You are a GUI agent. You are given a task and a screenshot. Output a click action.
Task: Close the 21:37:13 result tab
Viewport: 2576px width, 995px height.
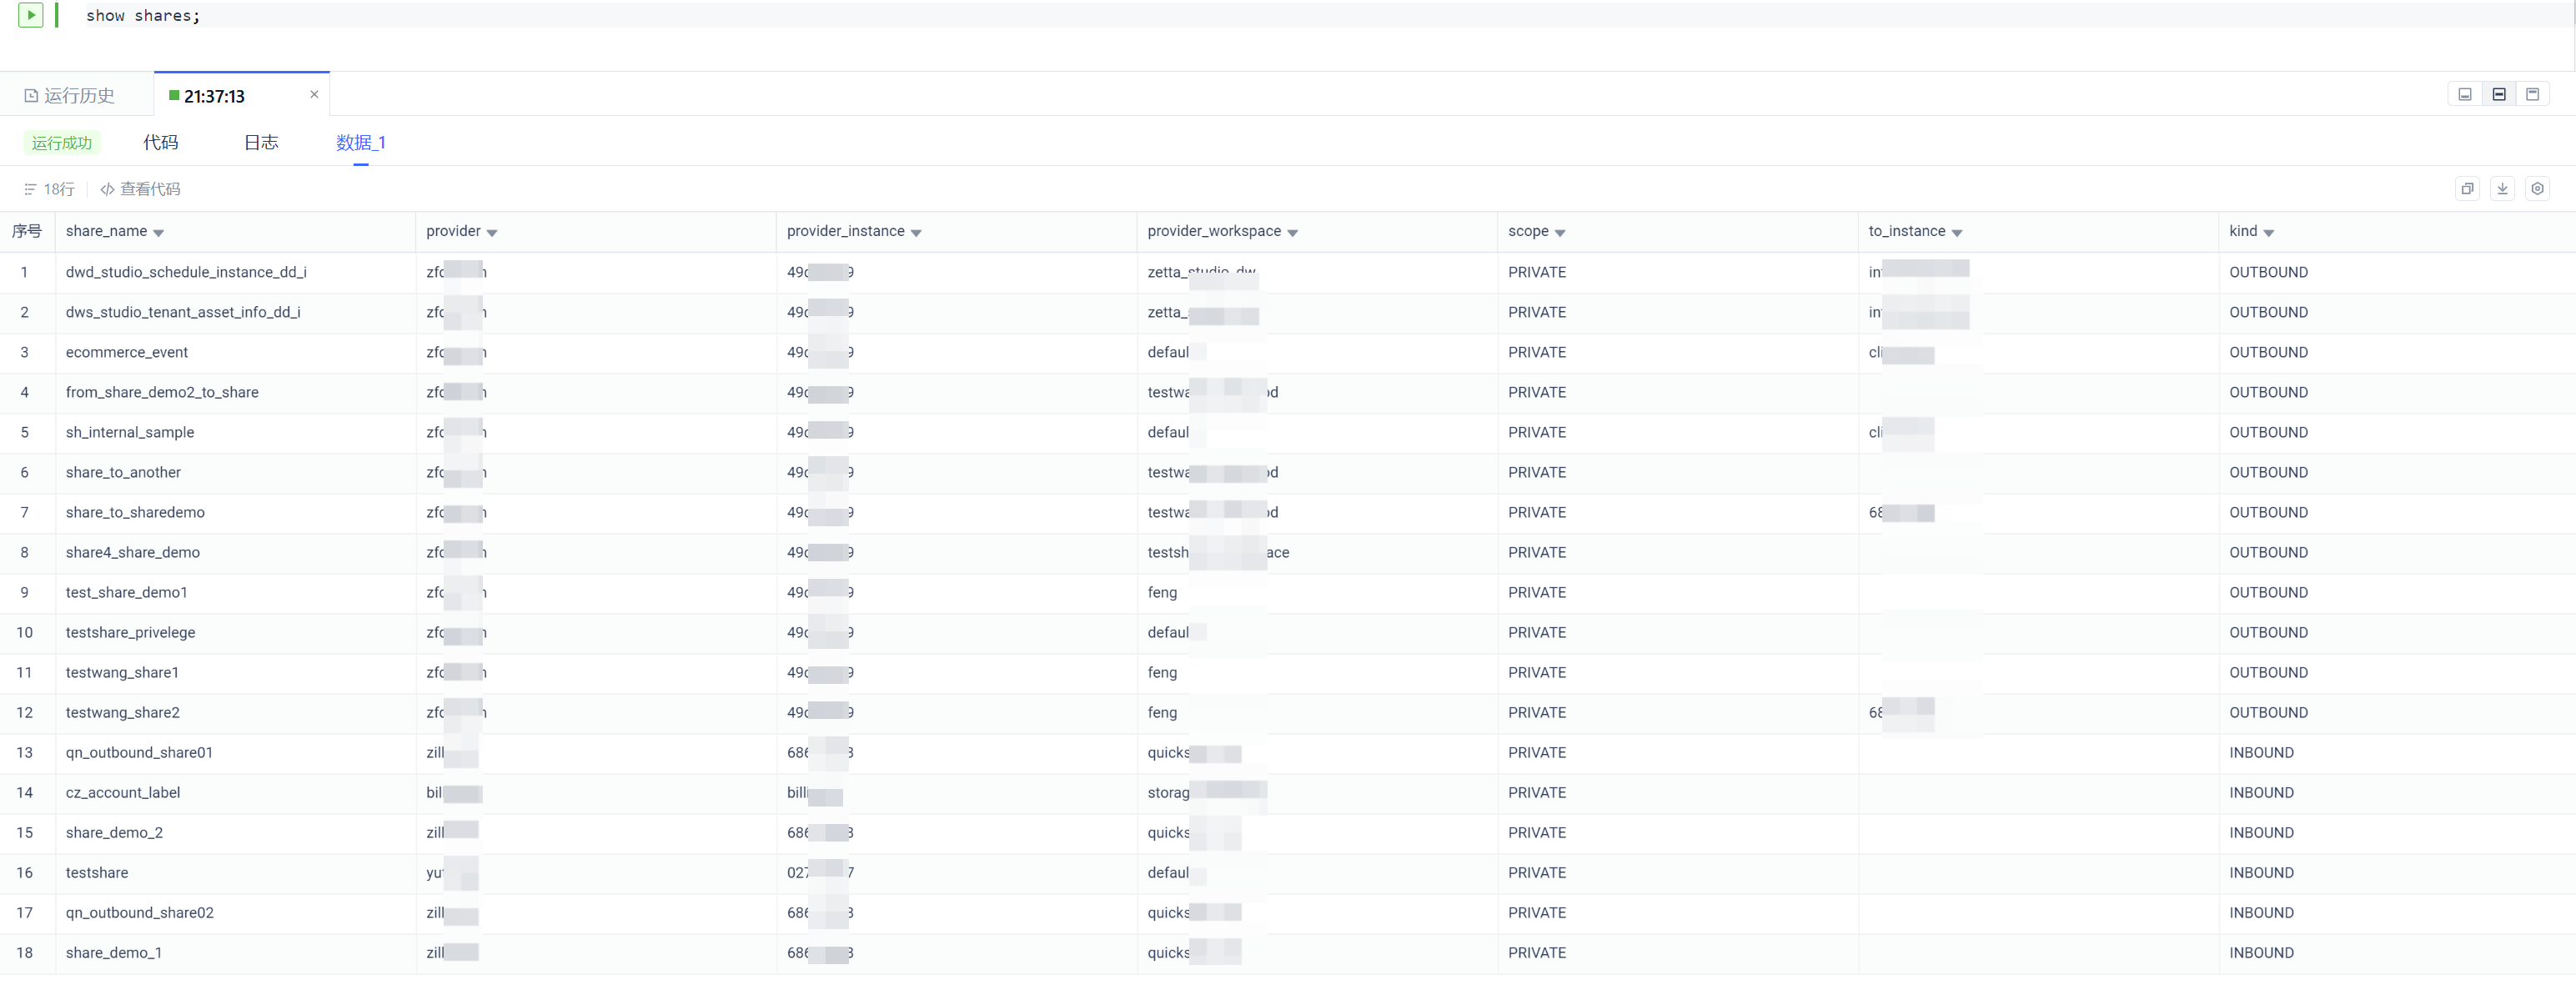click(314, 94)
